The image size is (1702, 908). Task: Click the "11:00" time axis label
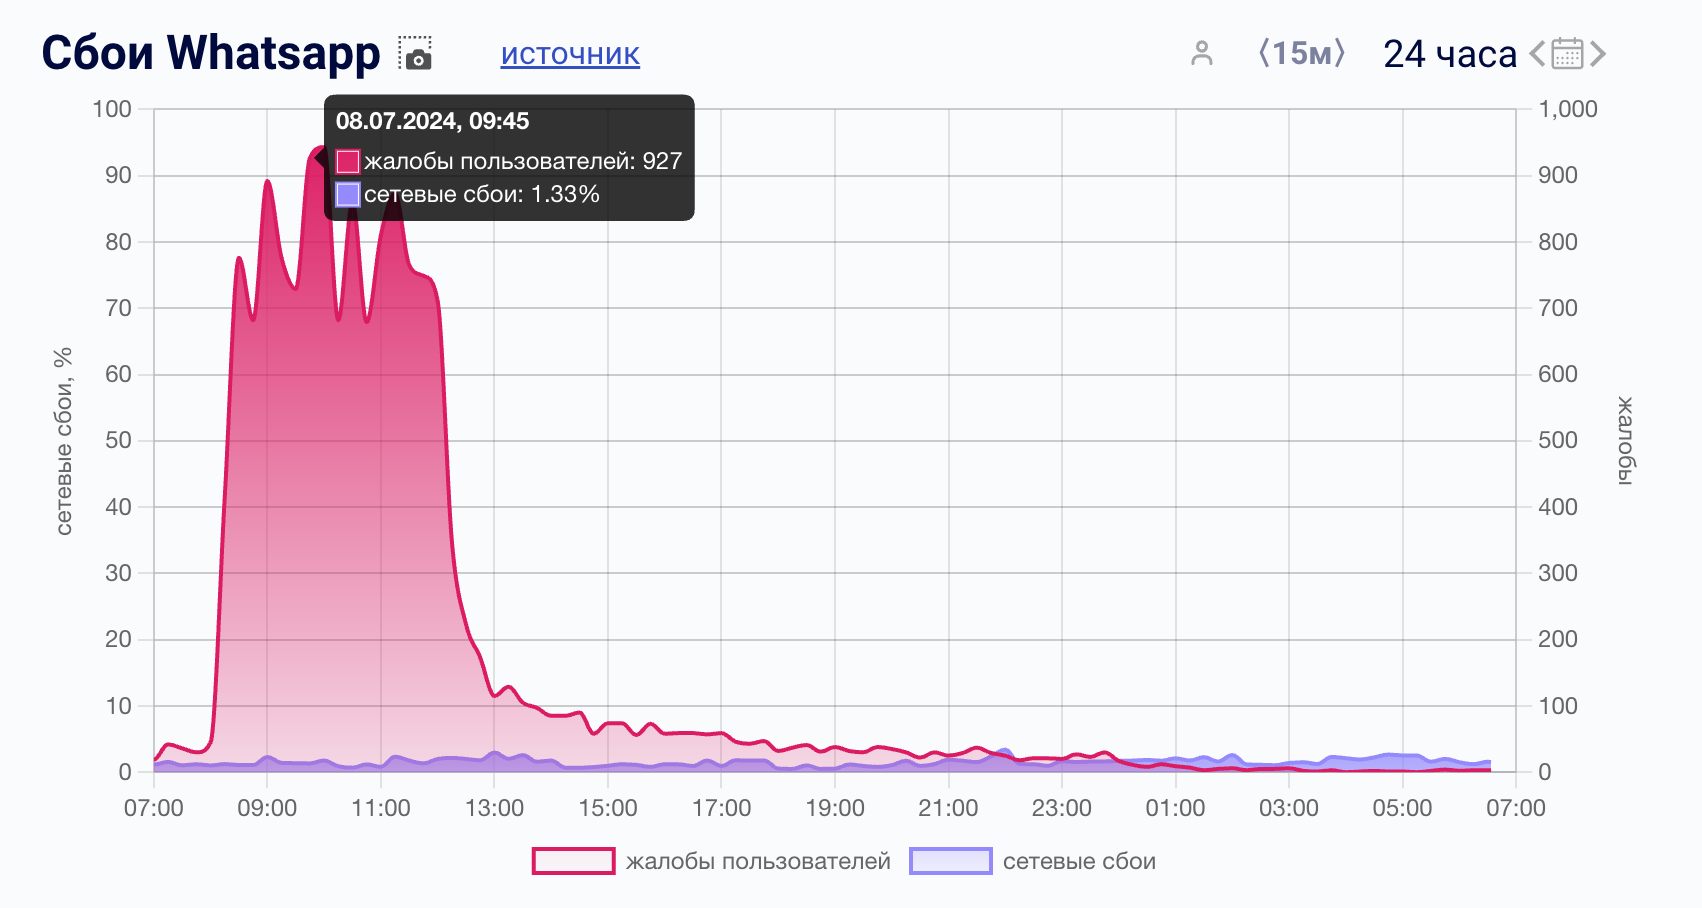point(381,808)
